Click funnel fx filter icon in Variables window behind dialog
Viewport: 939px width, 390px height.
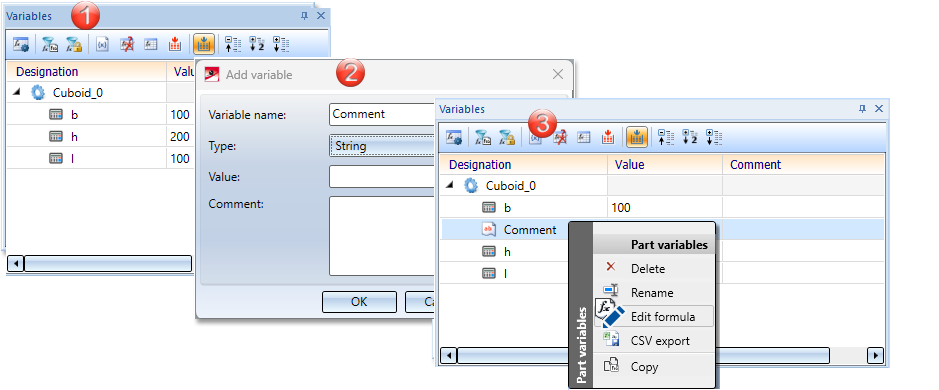[x=50, y=44]
